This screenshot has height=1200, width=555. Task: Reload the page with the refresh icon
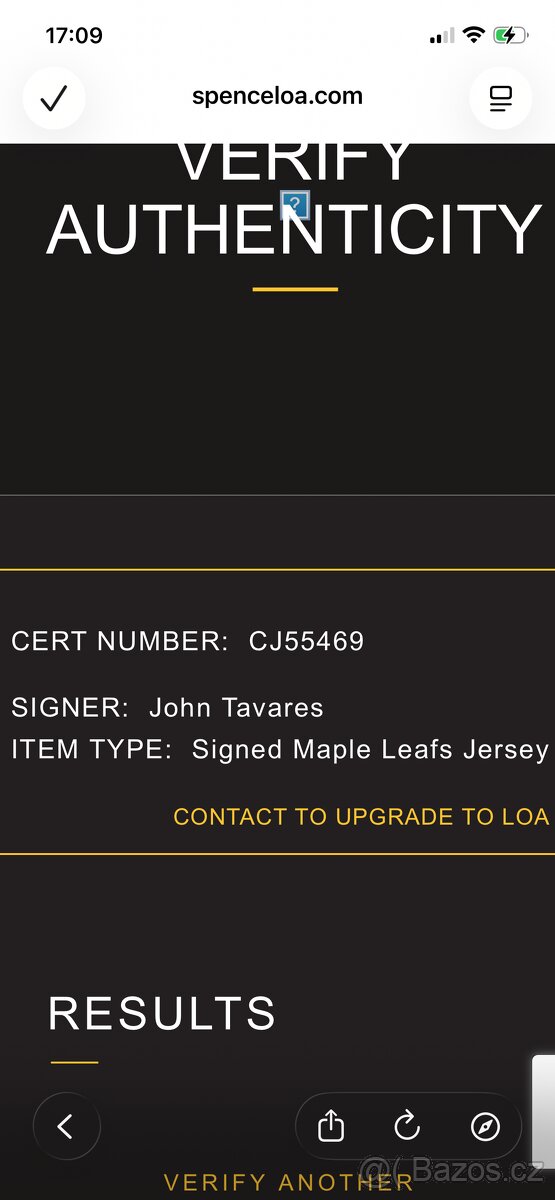coord(407,1127)
